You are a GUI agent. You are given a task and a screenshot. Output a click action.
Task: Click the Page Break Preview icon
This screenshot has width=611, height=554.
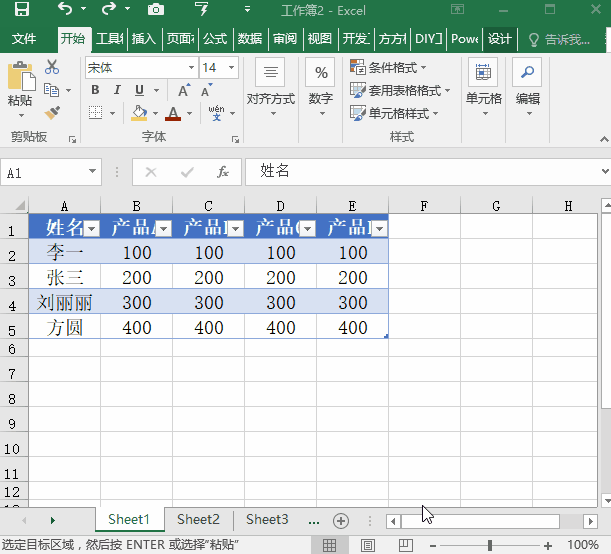[406, 545]
